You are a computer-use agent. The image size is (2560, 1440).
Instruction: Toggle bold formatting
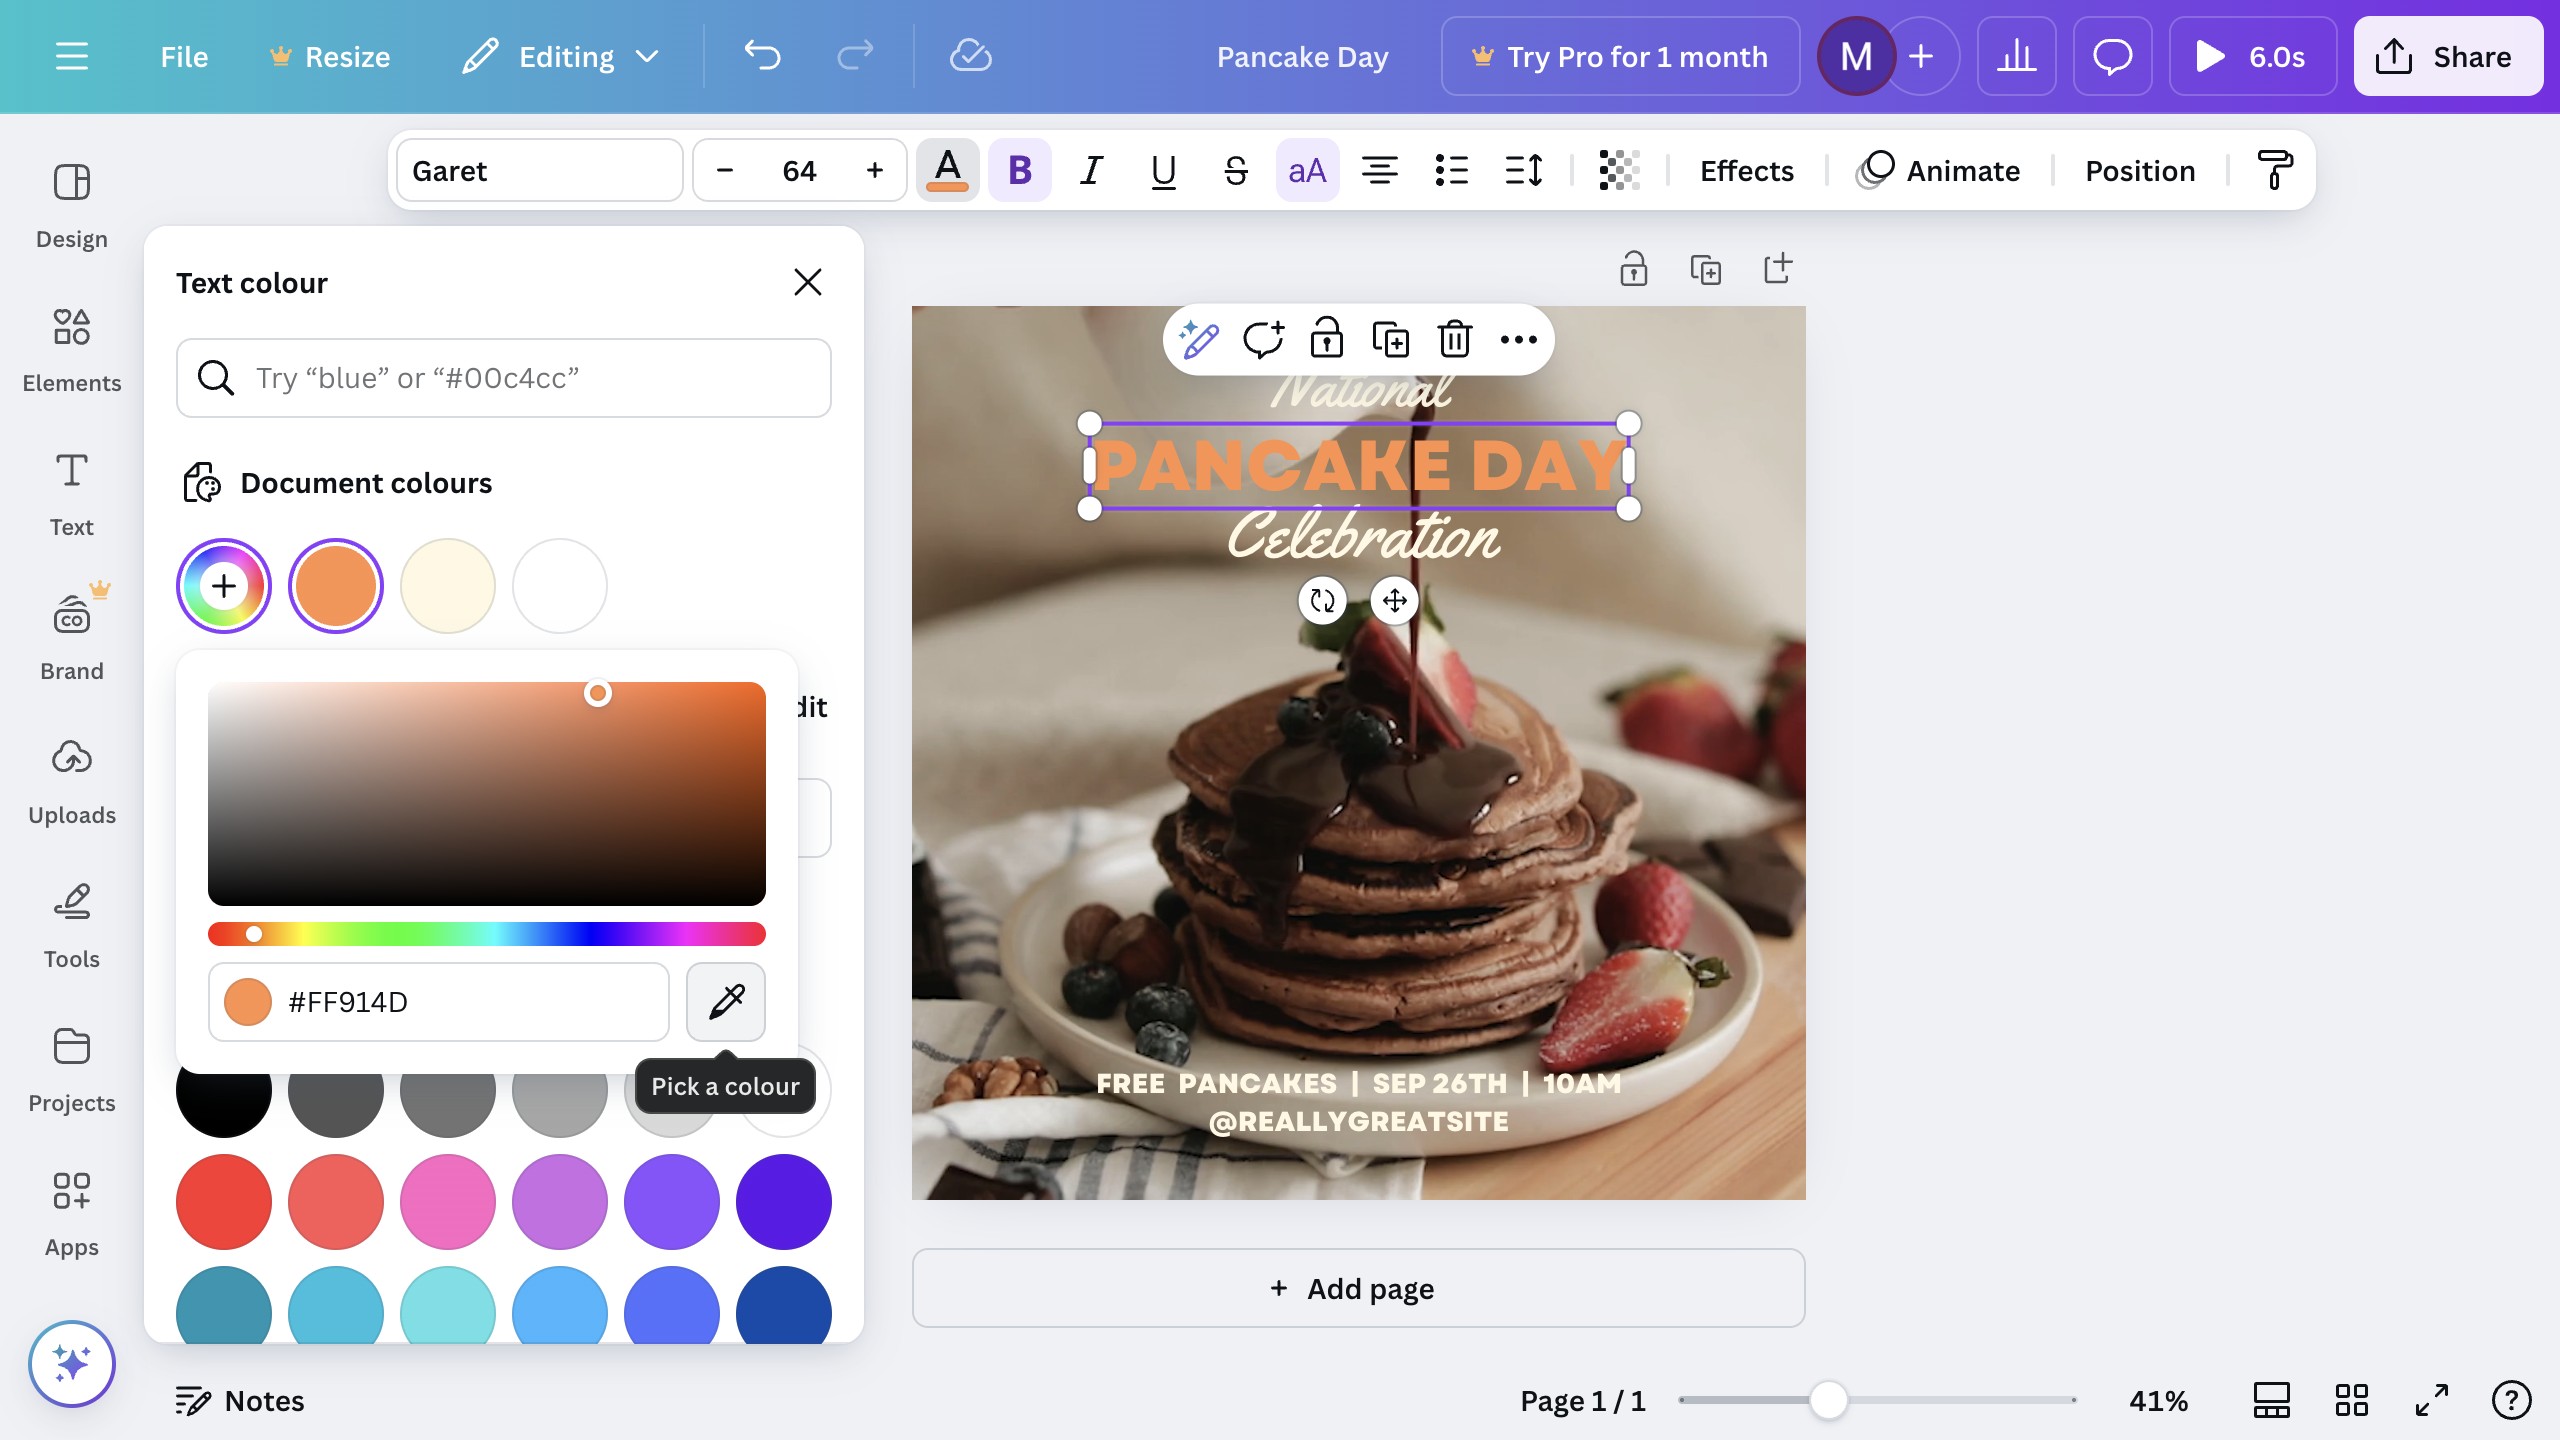[1020, 171]
